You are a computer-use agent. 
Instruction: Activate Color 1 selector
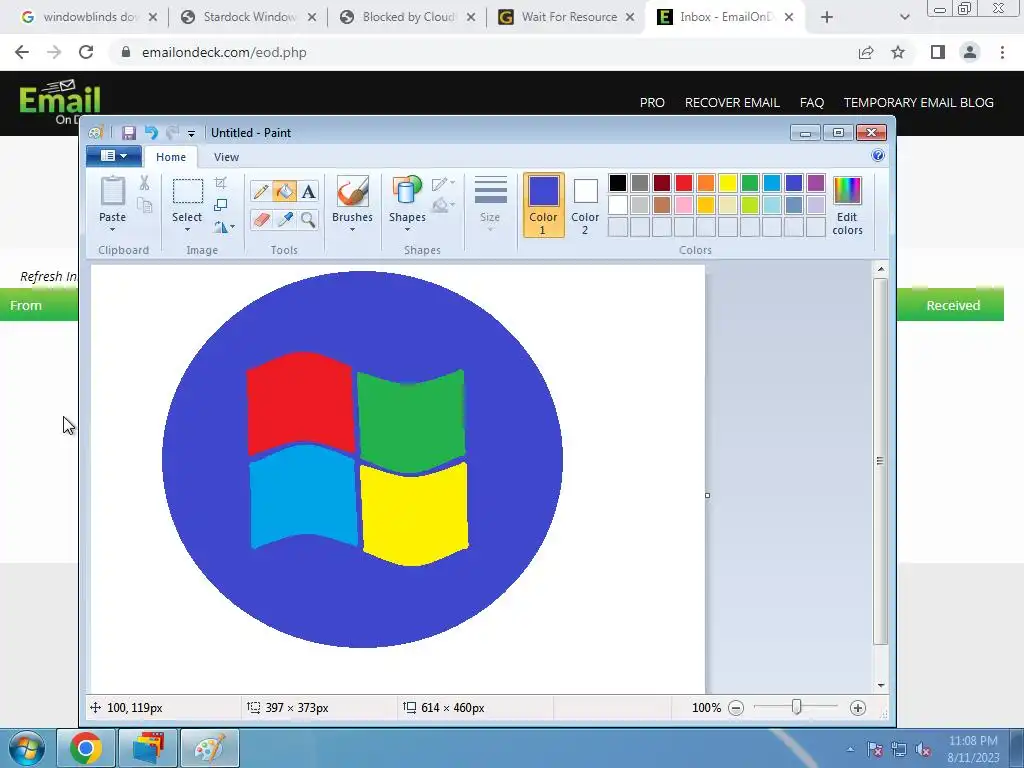(x=543, y=205)
